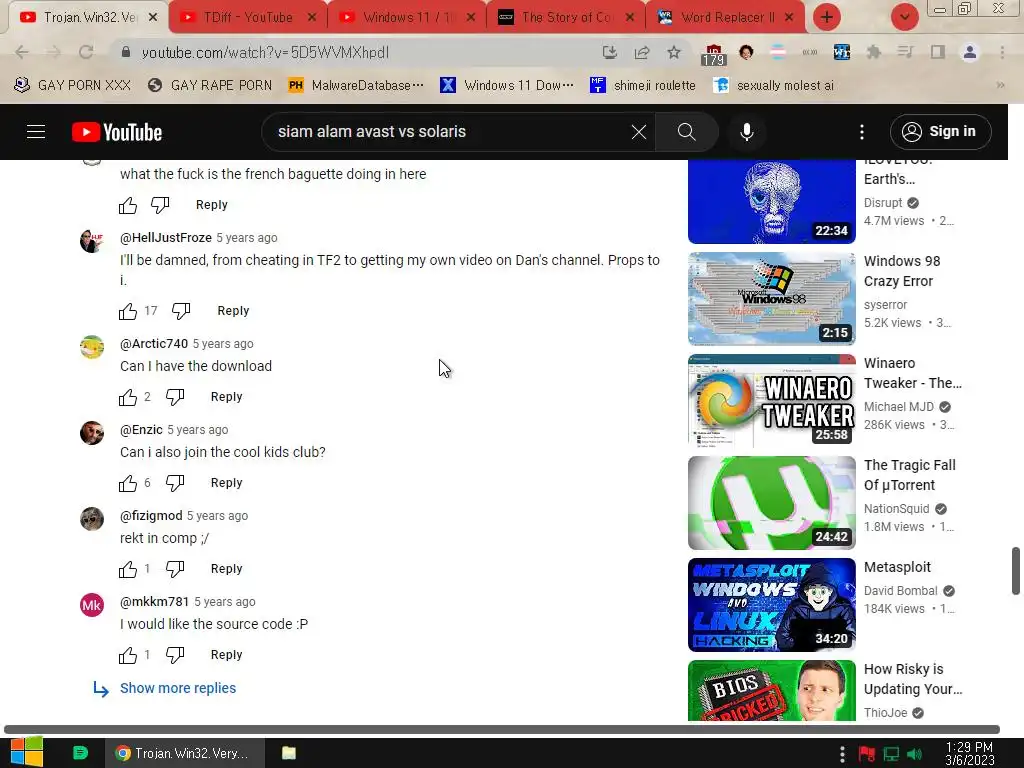Close the Trojan.Win32 tab

[153, 18]
